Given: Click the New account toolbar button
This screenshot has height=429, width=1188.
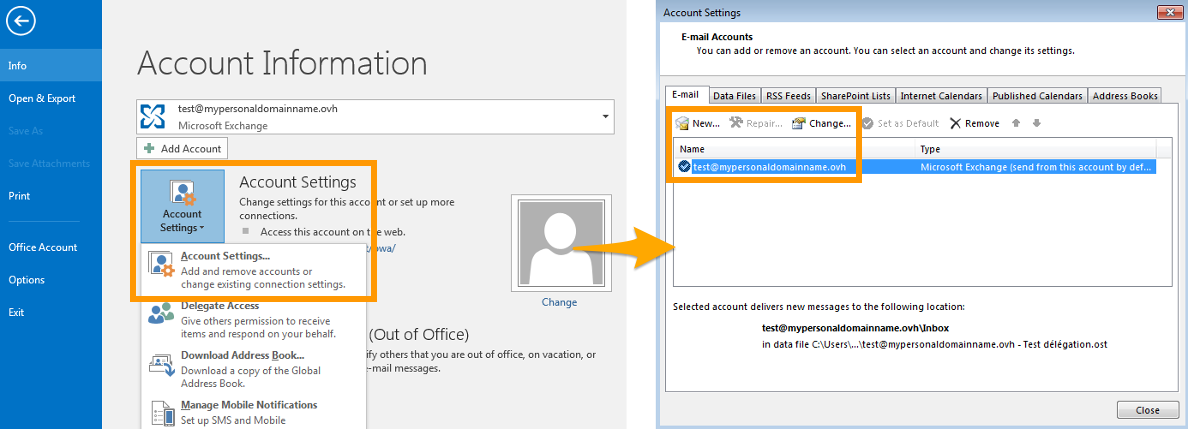Looking at the screenshot, I should tap(698, 123).
